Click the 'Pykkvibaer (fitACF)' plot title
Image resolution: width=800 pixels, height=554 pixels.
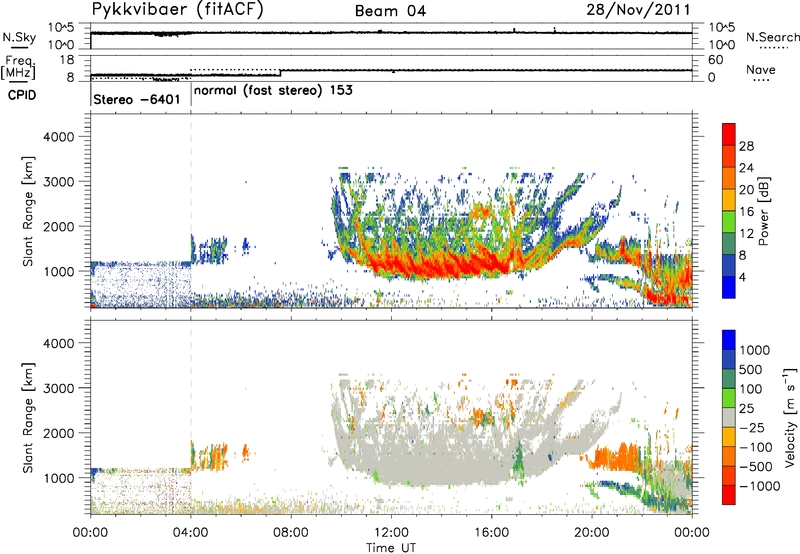click(x=177, y=10)
